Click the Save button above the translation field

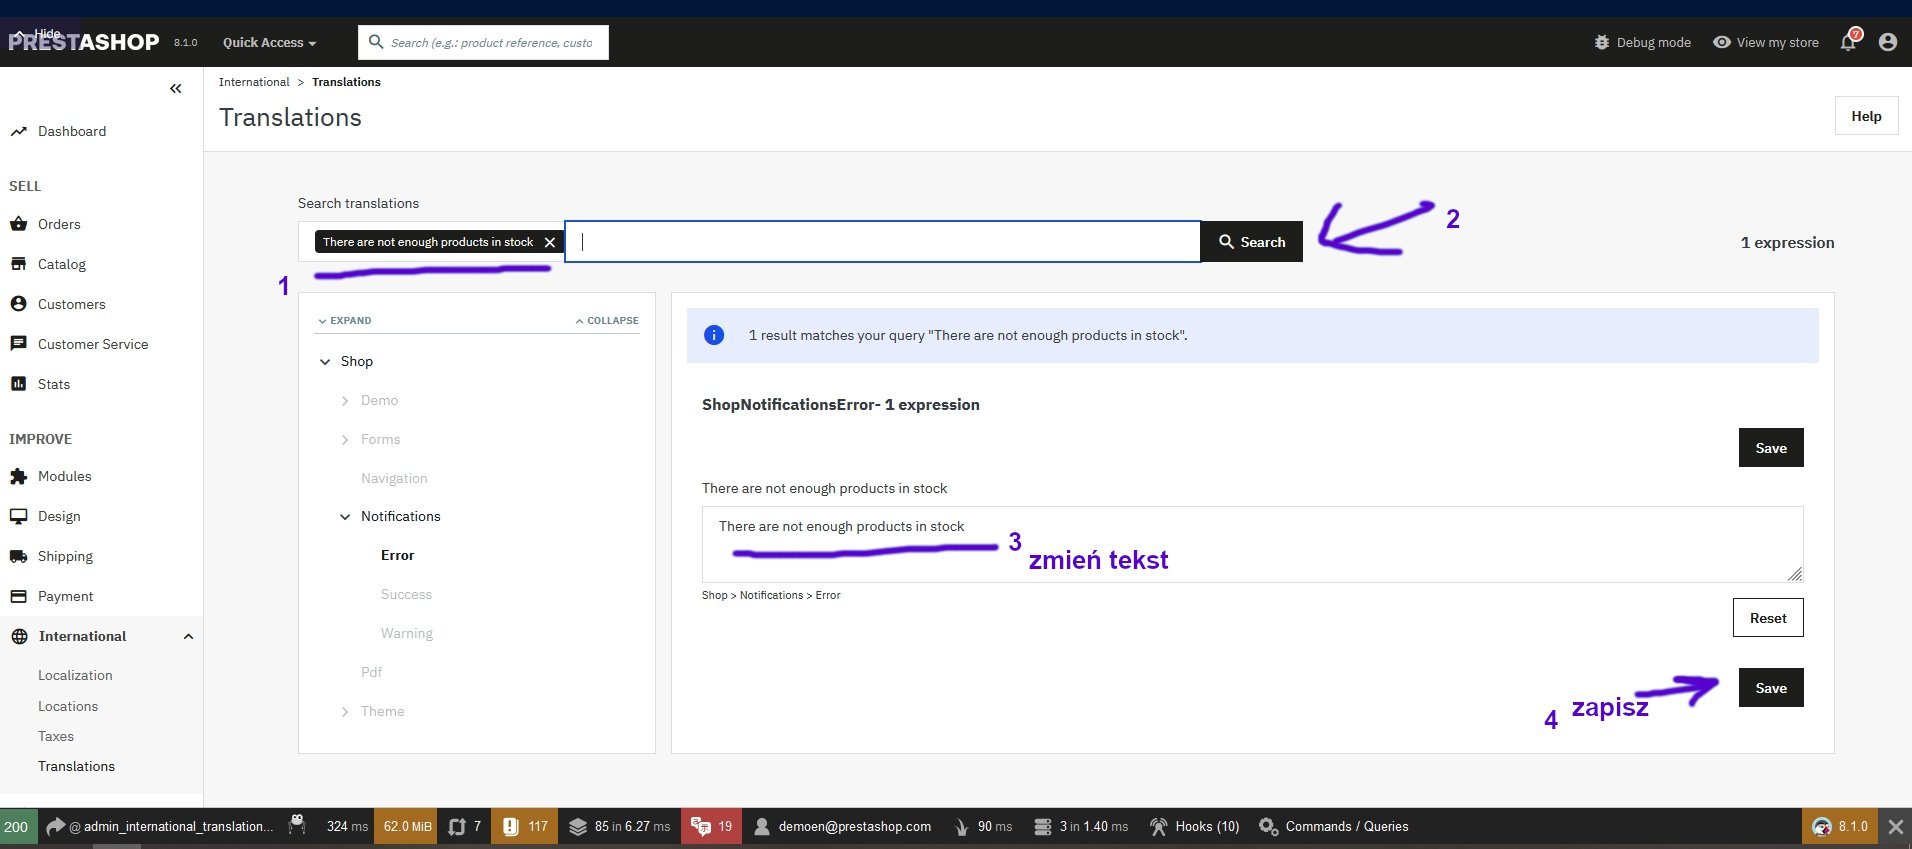pyautogui.click(x=1771, y=447)
